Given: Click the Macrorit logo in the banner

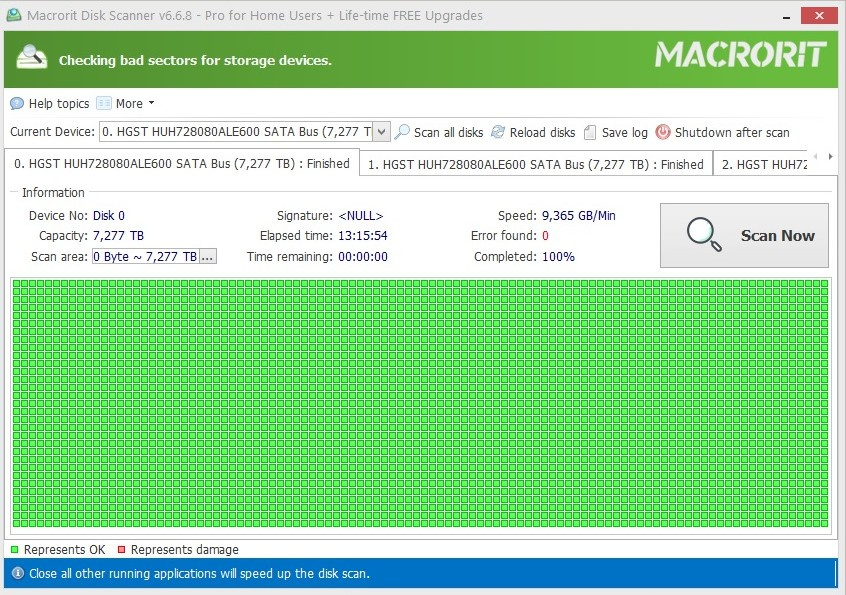Looking at the screenshot, I should tap(740, 55).
